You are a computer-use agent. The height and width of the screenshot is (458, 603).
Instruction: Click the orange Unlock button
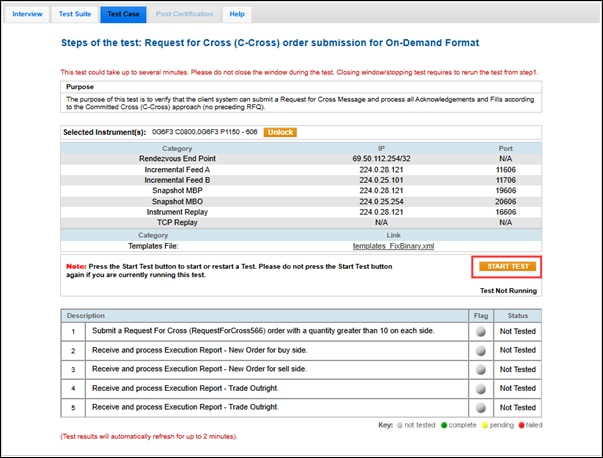point(280,132)
